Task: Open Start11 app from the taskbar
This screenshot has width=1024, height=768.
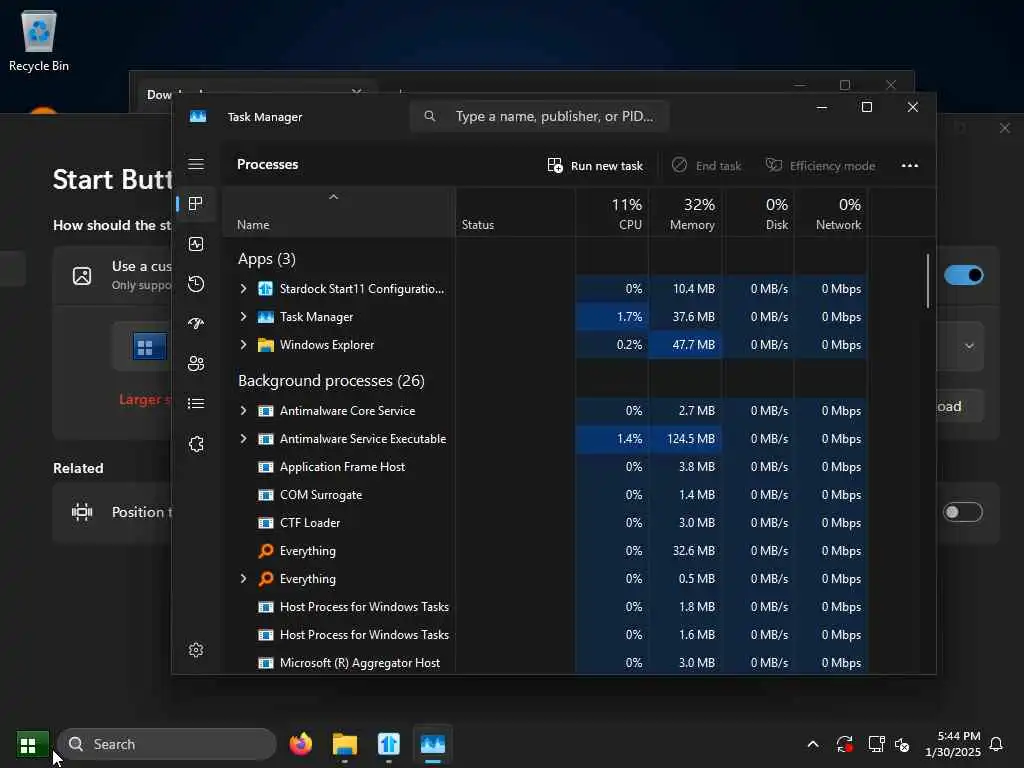Action: pos(389,744)
